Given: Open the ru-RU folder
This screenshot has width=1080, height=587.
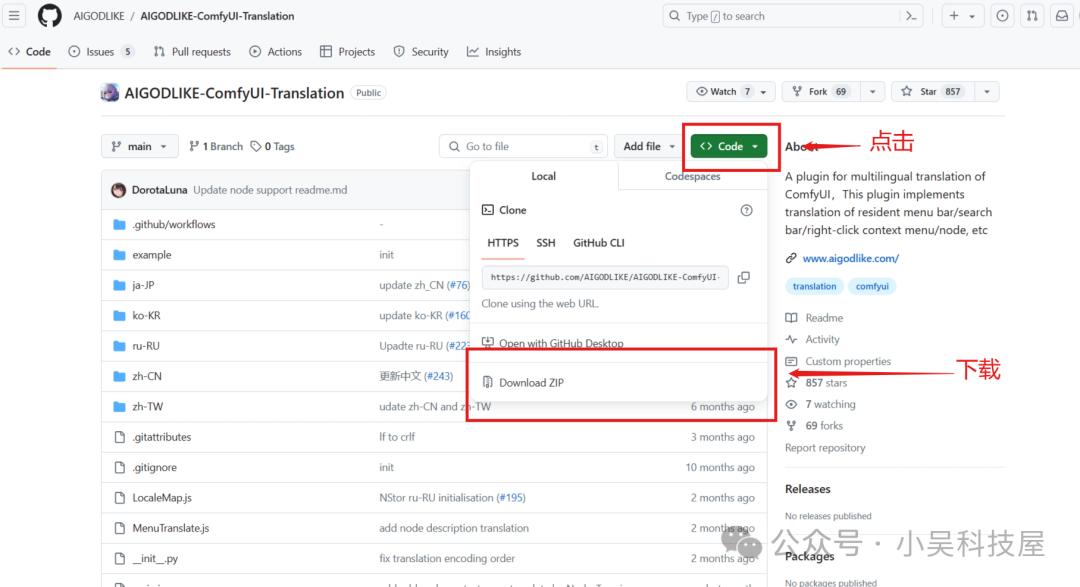Looking at the screenshot, I should tap(146, 346).
